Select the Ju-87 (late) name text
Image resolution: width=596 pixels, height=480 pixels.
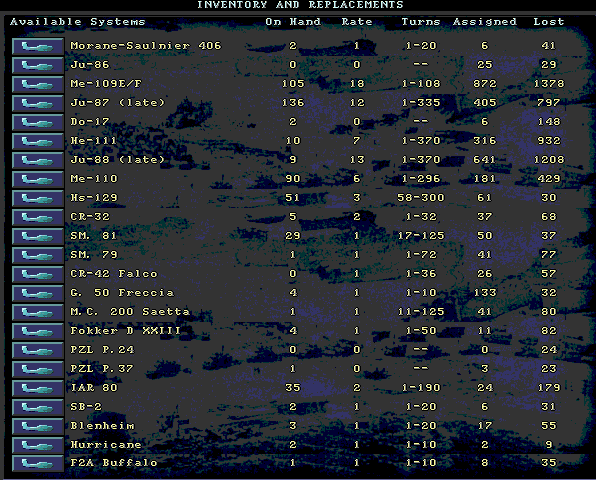point(118,103)
